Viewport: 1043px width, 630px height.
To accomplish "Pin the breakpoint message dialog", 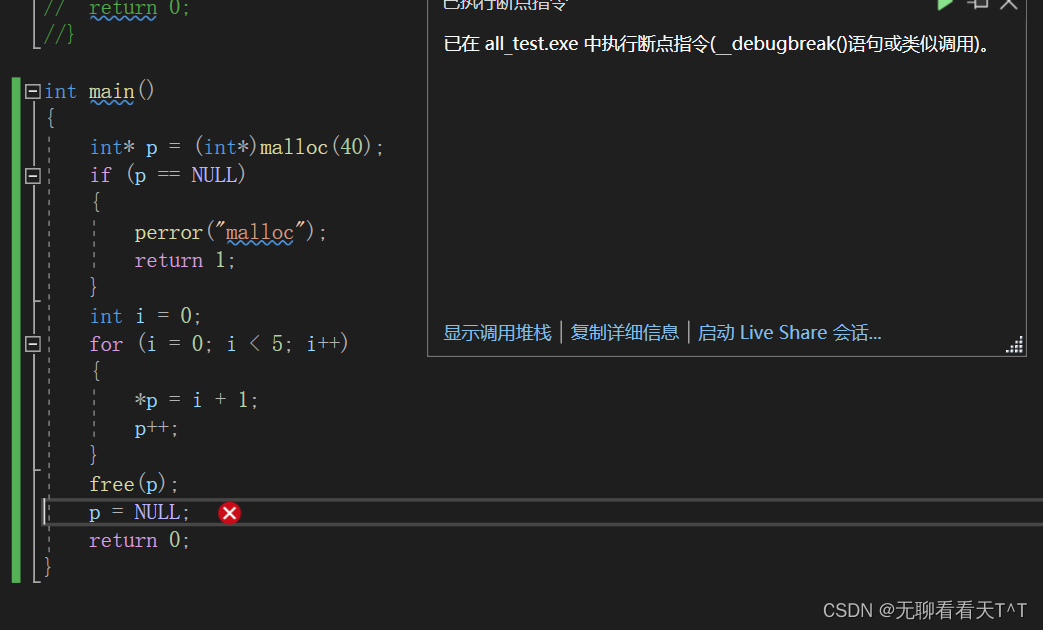I will [x=978, y=4].
